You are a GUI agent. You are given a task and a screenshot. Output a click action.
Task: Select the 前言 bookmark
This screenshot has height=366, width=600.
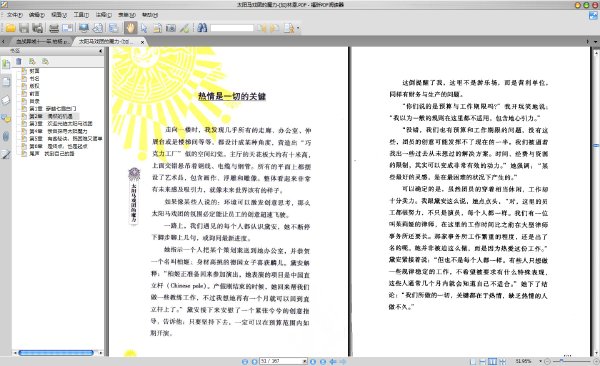[x=34, y=93]
